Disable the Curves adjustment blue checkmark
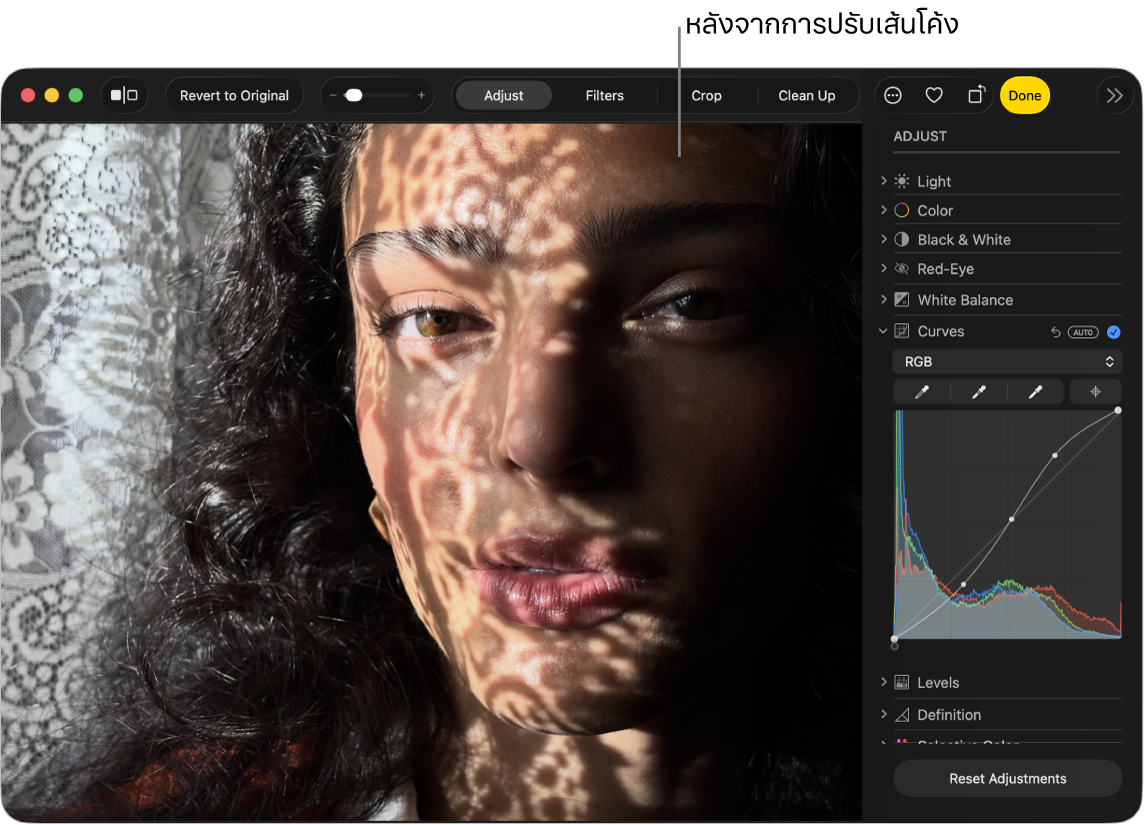The width and height of the screenshot is (1144, 825). [1114, 332]
